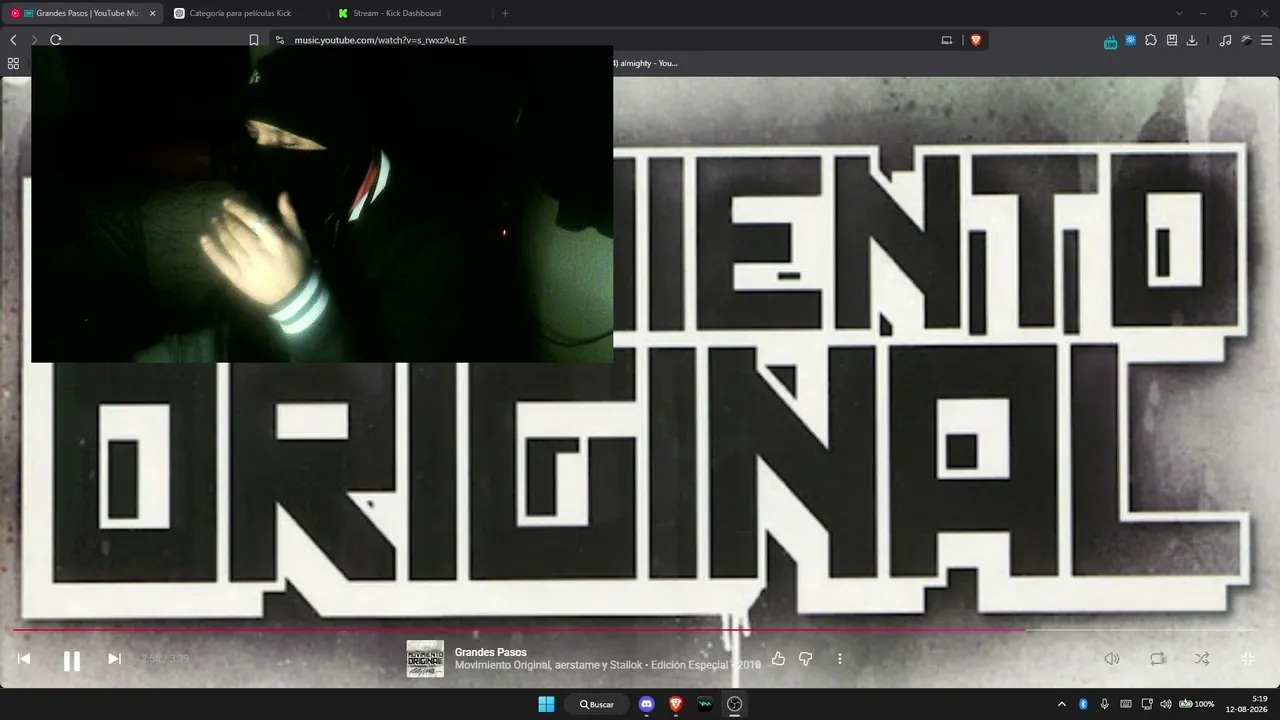Open the browser Downloads panel
The image size is (1280, 720).
1192,40
